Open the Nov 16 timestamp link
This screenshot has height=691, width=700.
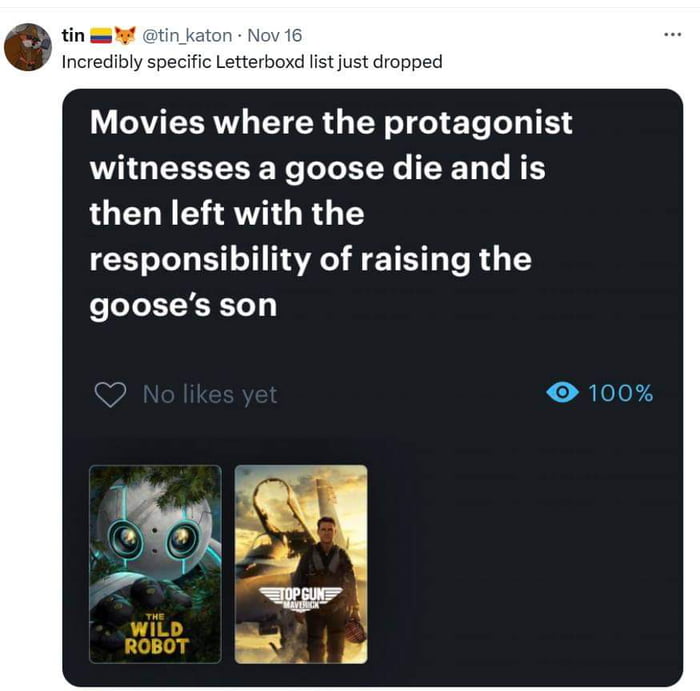coord(275,35)
